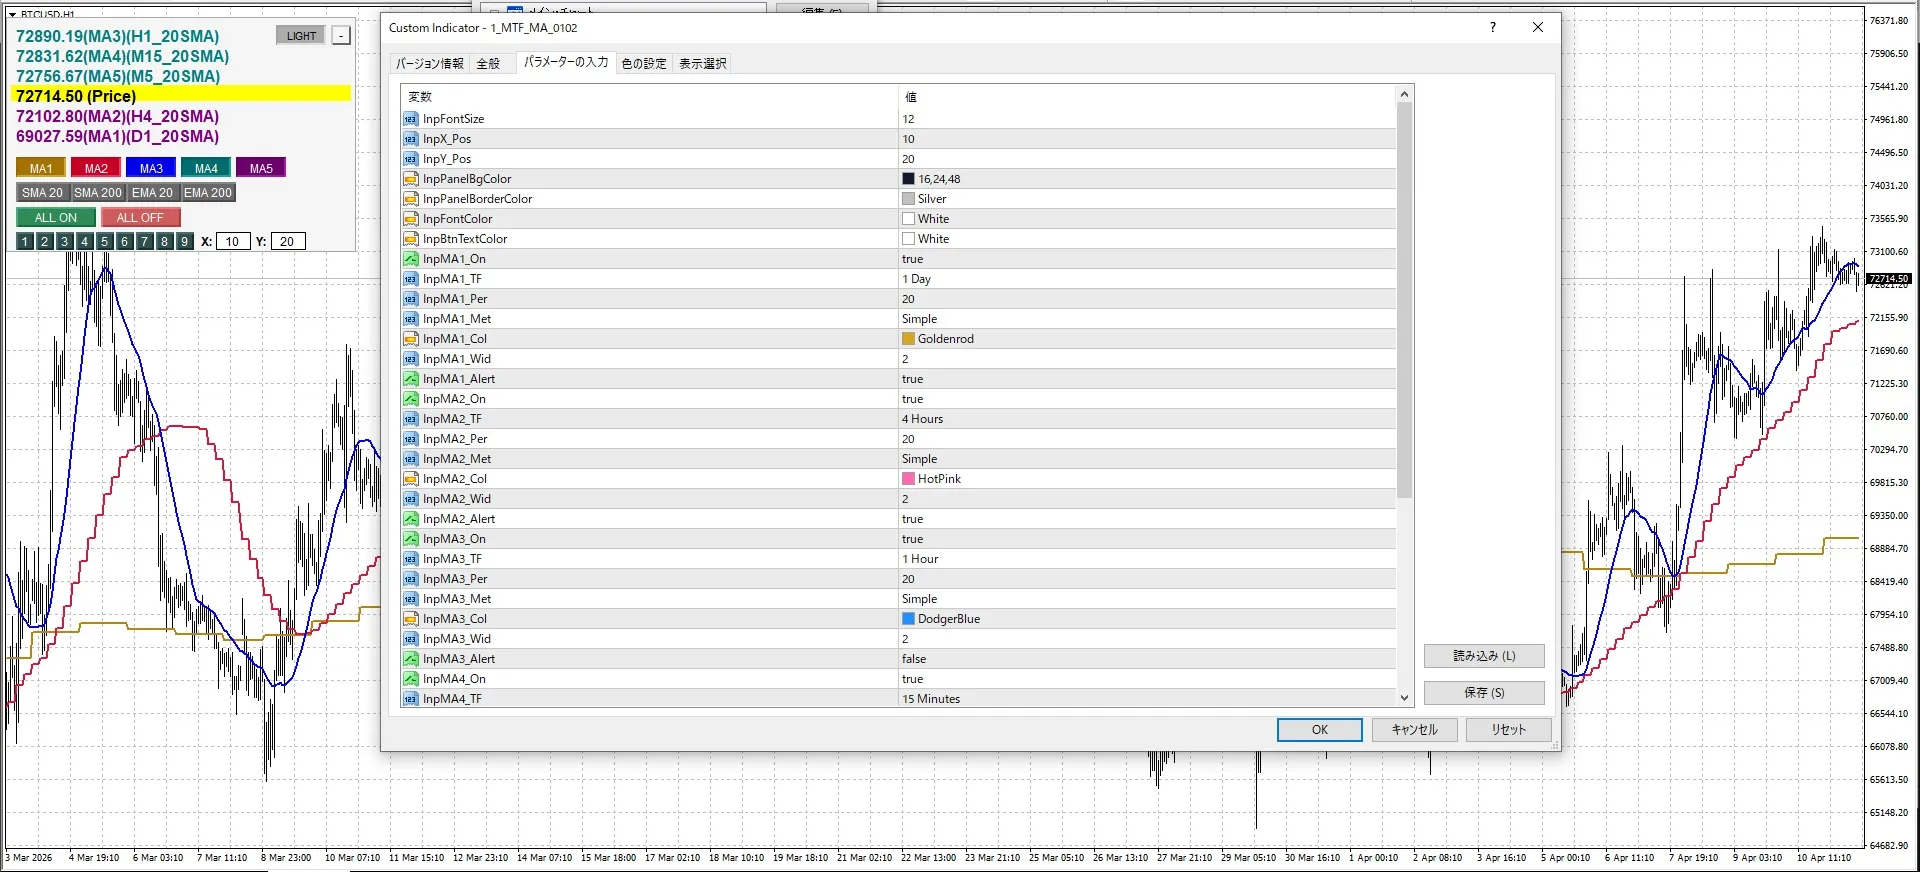Image resolution: width=1920 pixels, height=872 pixels.
Task: Click the icon beside InpFontSize
Action: [410, 119]
